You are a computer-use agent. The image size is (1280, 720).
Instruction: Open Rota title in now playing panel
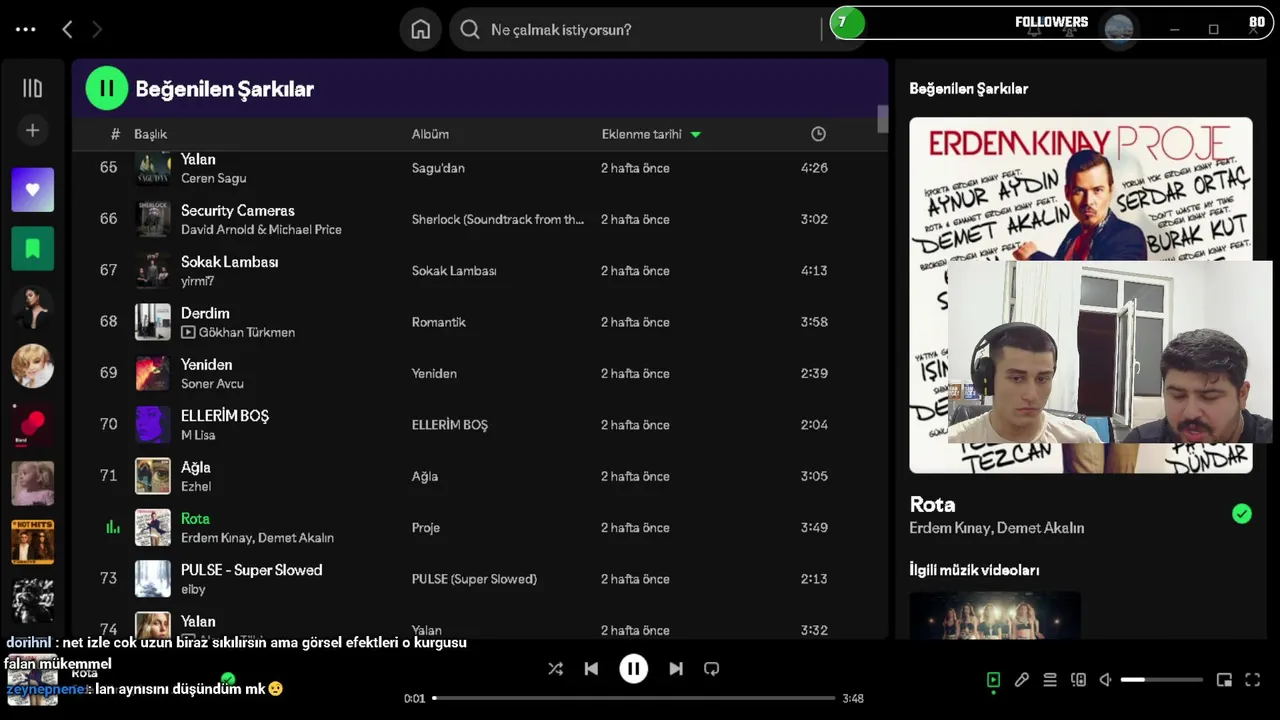click(x=932, y=504)
